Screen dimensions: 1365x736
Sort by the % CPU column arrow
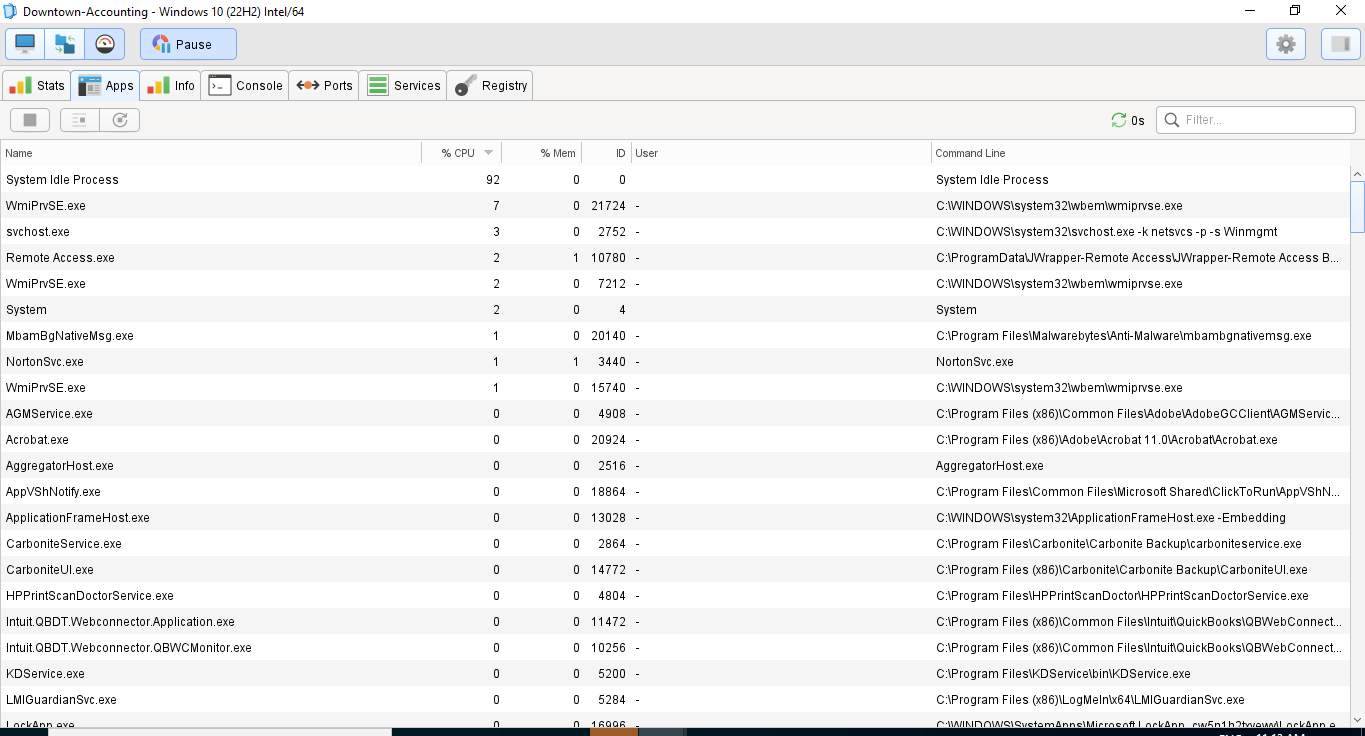point(488,153)
